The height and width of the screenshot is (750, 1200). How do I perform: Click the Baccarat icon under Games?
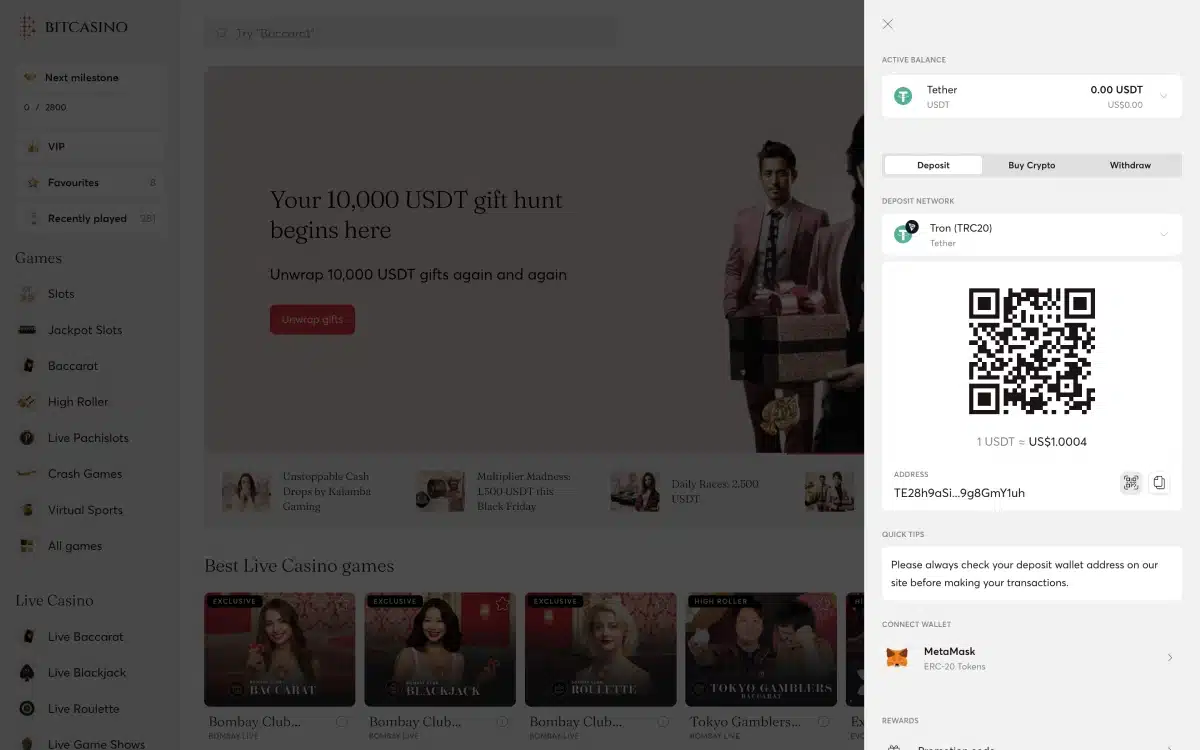coord(28,366)
